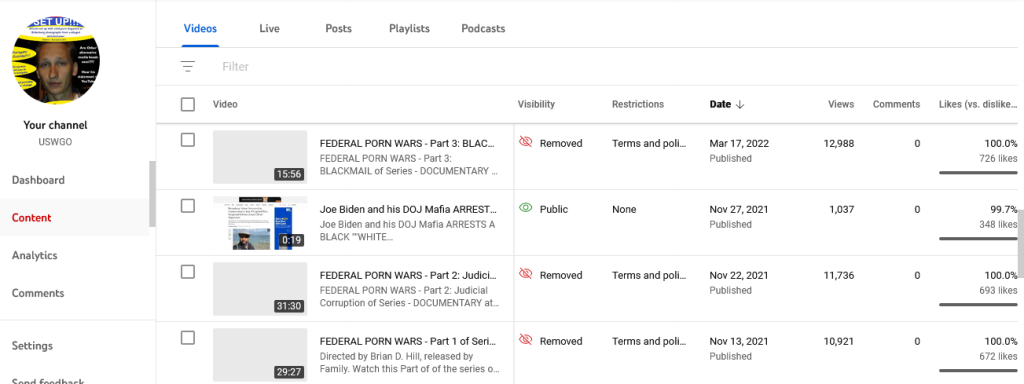This screenshot has height=384, width=1024.
Task: Tick the checkbox for FEDERAL PORN WARS Part 2
Action: 187,272
